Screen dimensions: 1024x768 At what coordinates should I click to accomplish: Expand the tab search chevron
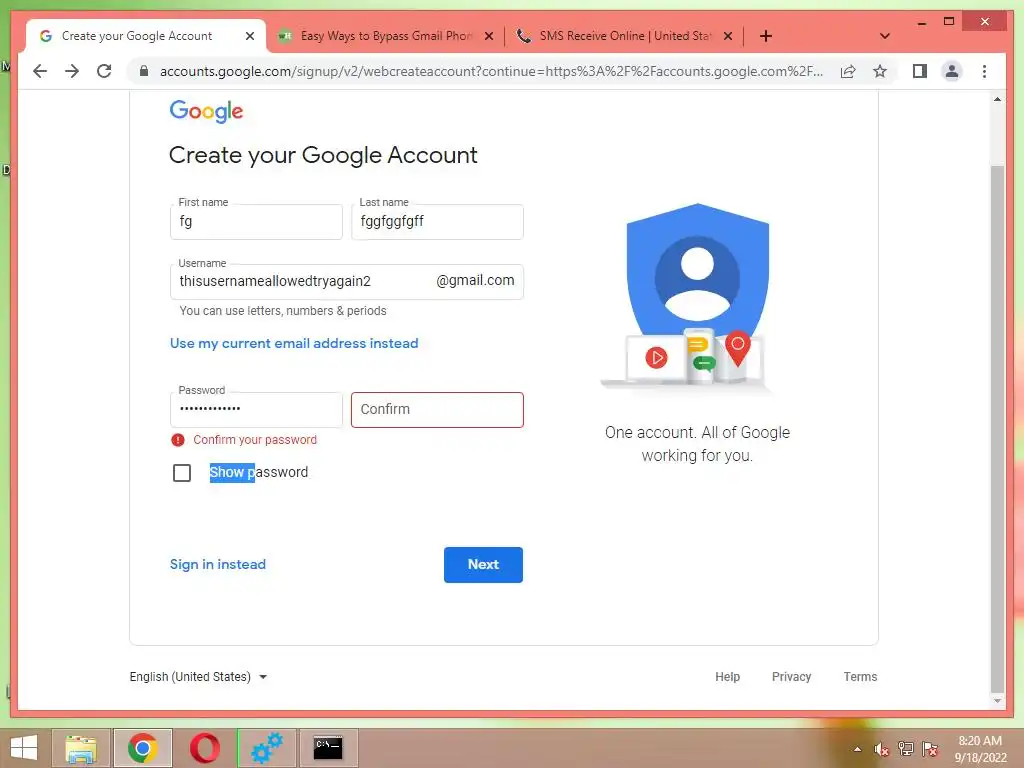(x=885, y=36)
